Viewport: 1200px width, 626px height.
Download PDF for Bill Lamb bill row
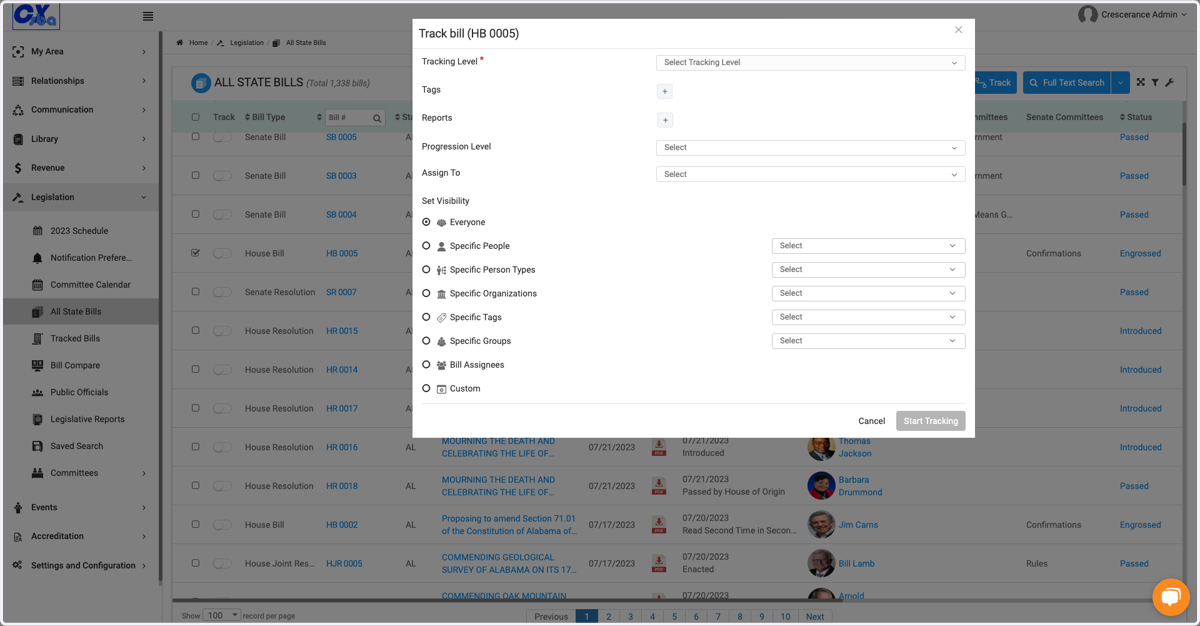659,563
